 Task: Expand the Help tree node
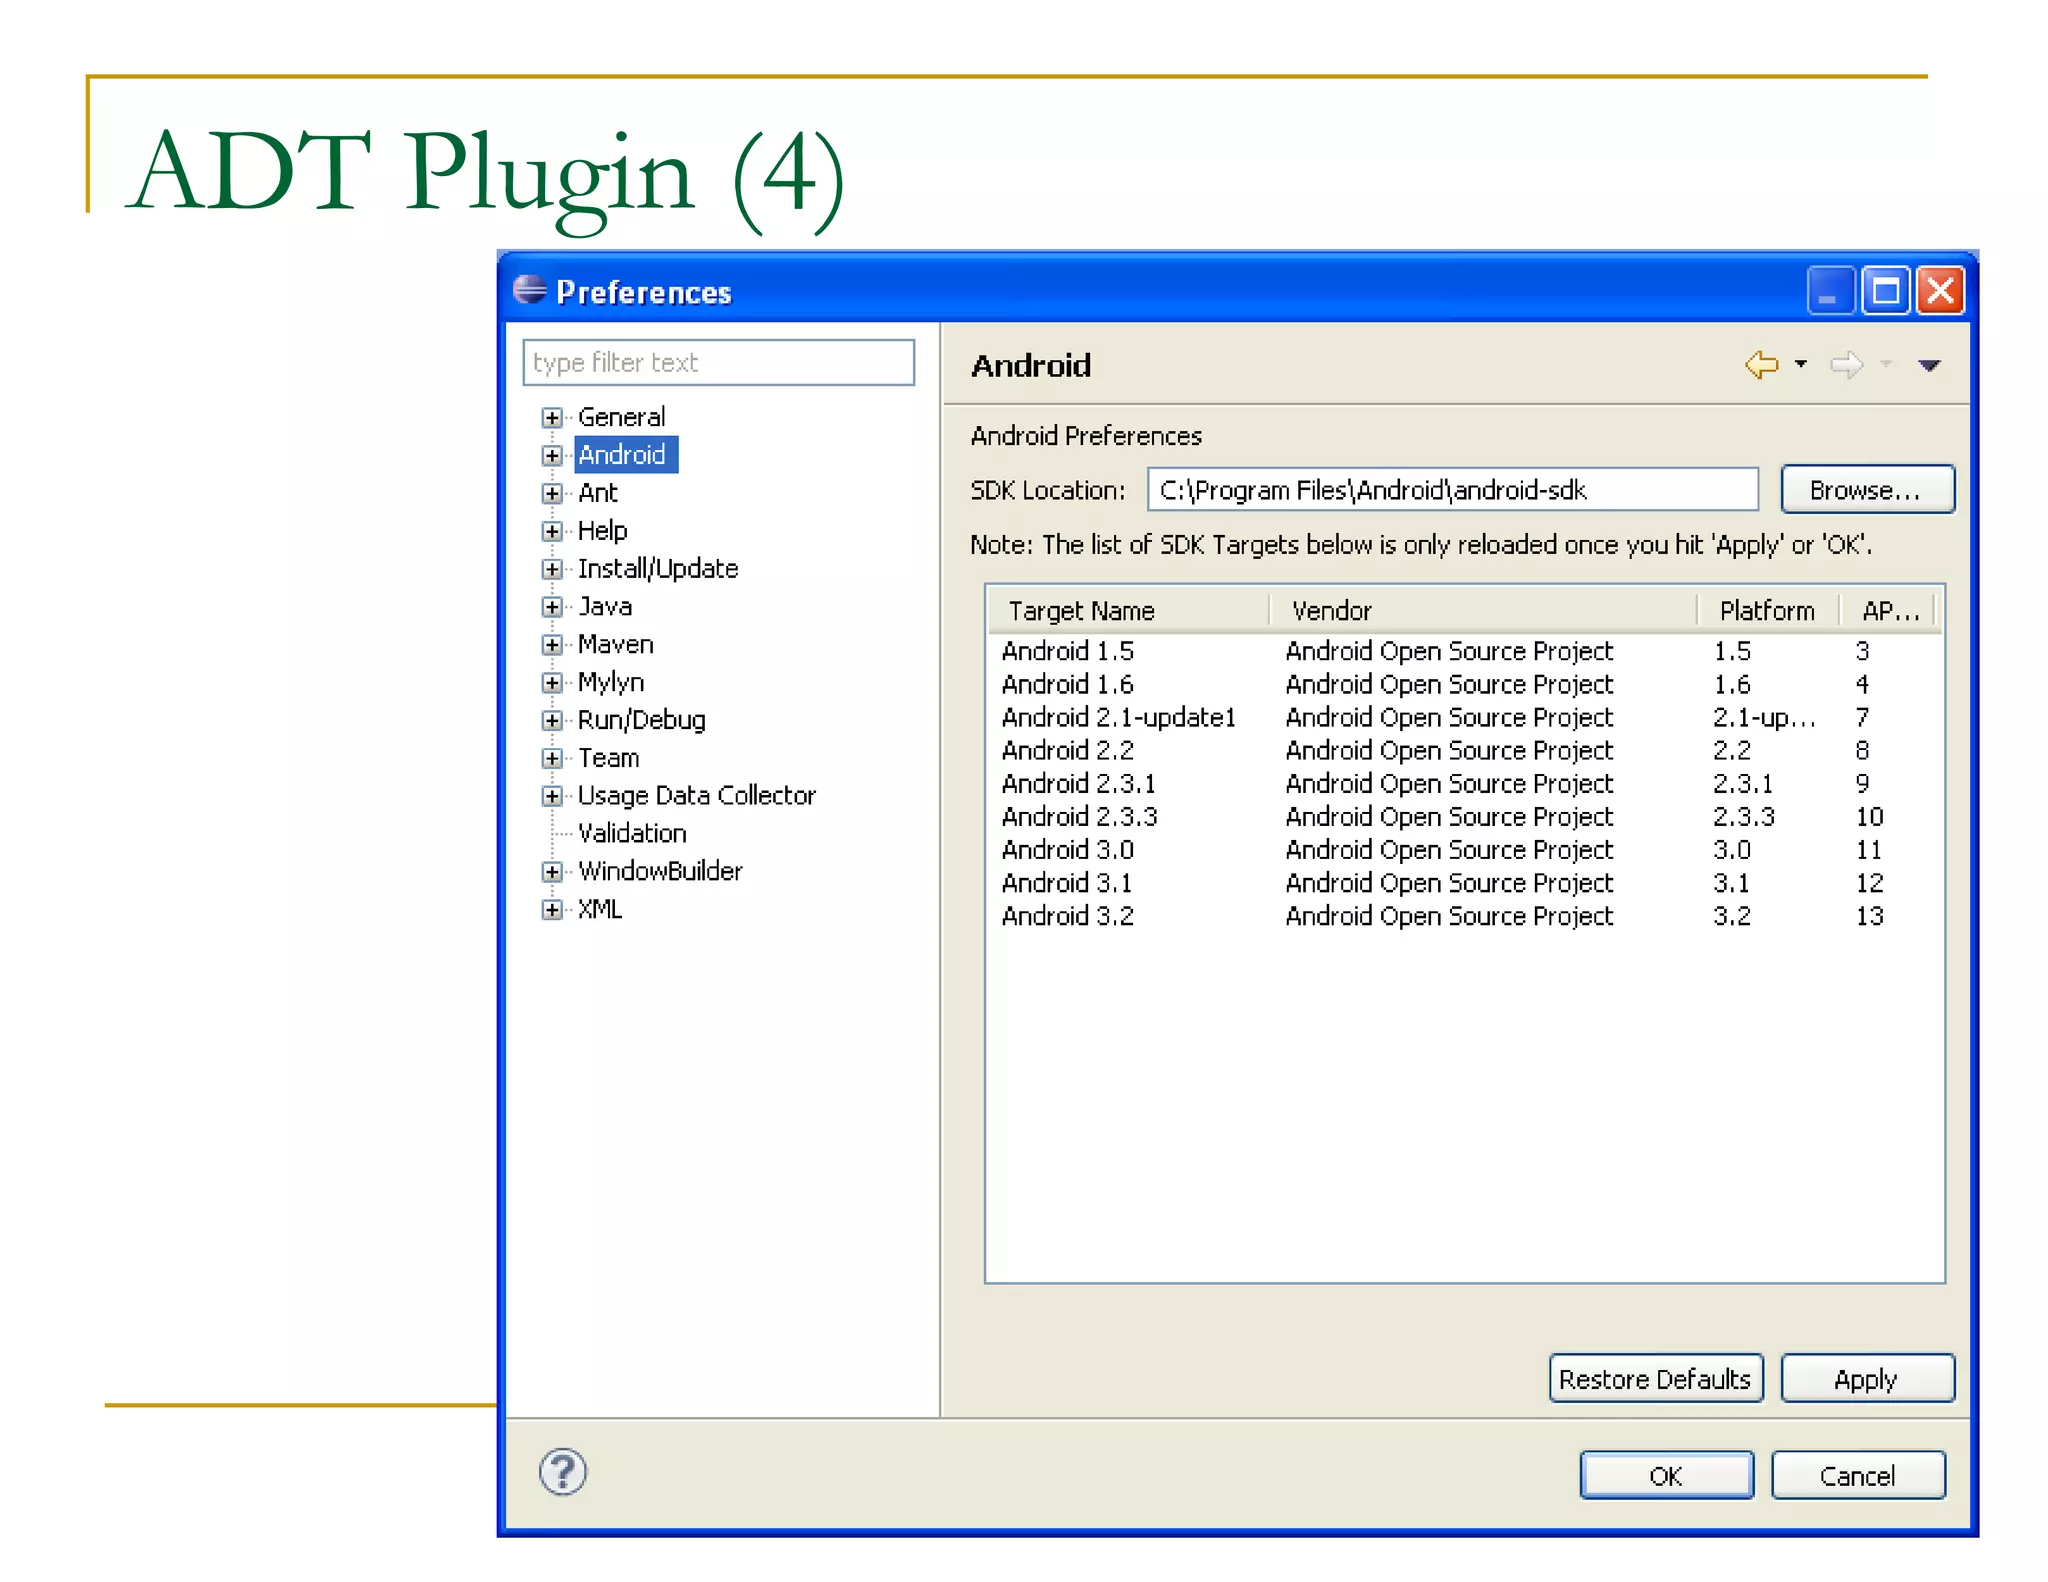tap(552, 531)
